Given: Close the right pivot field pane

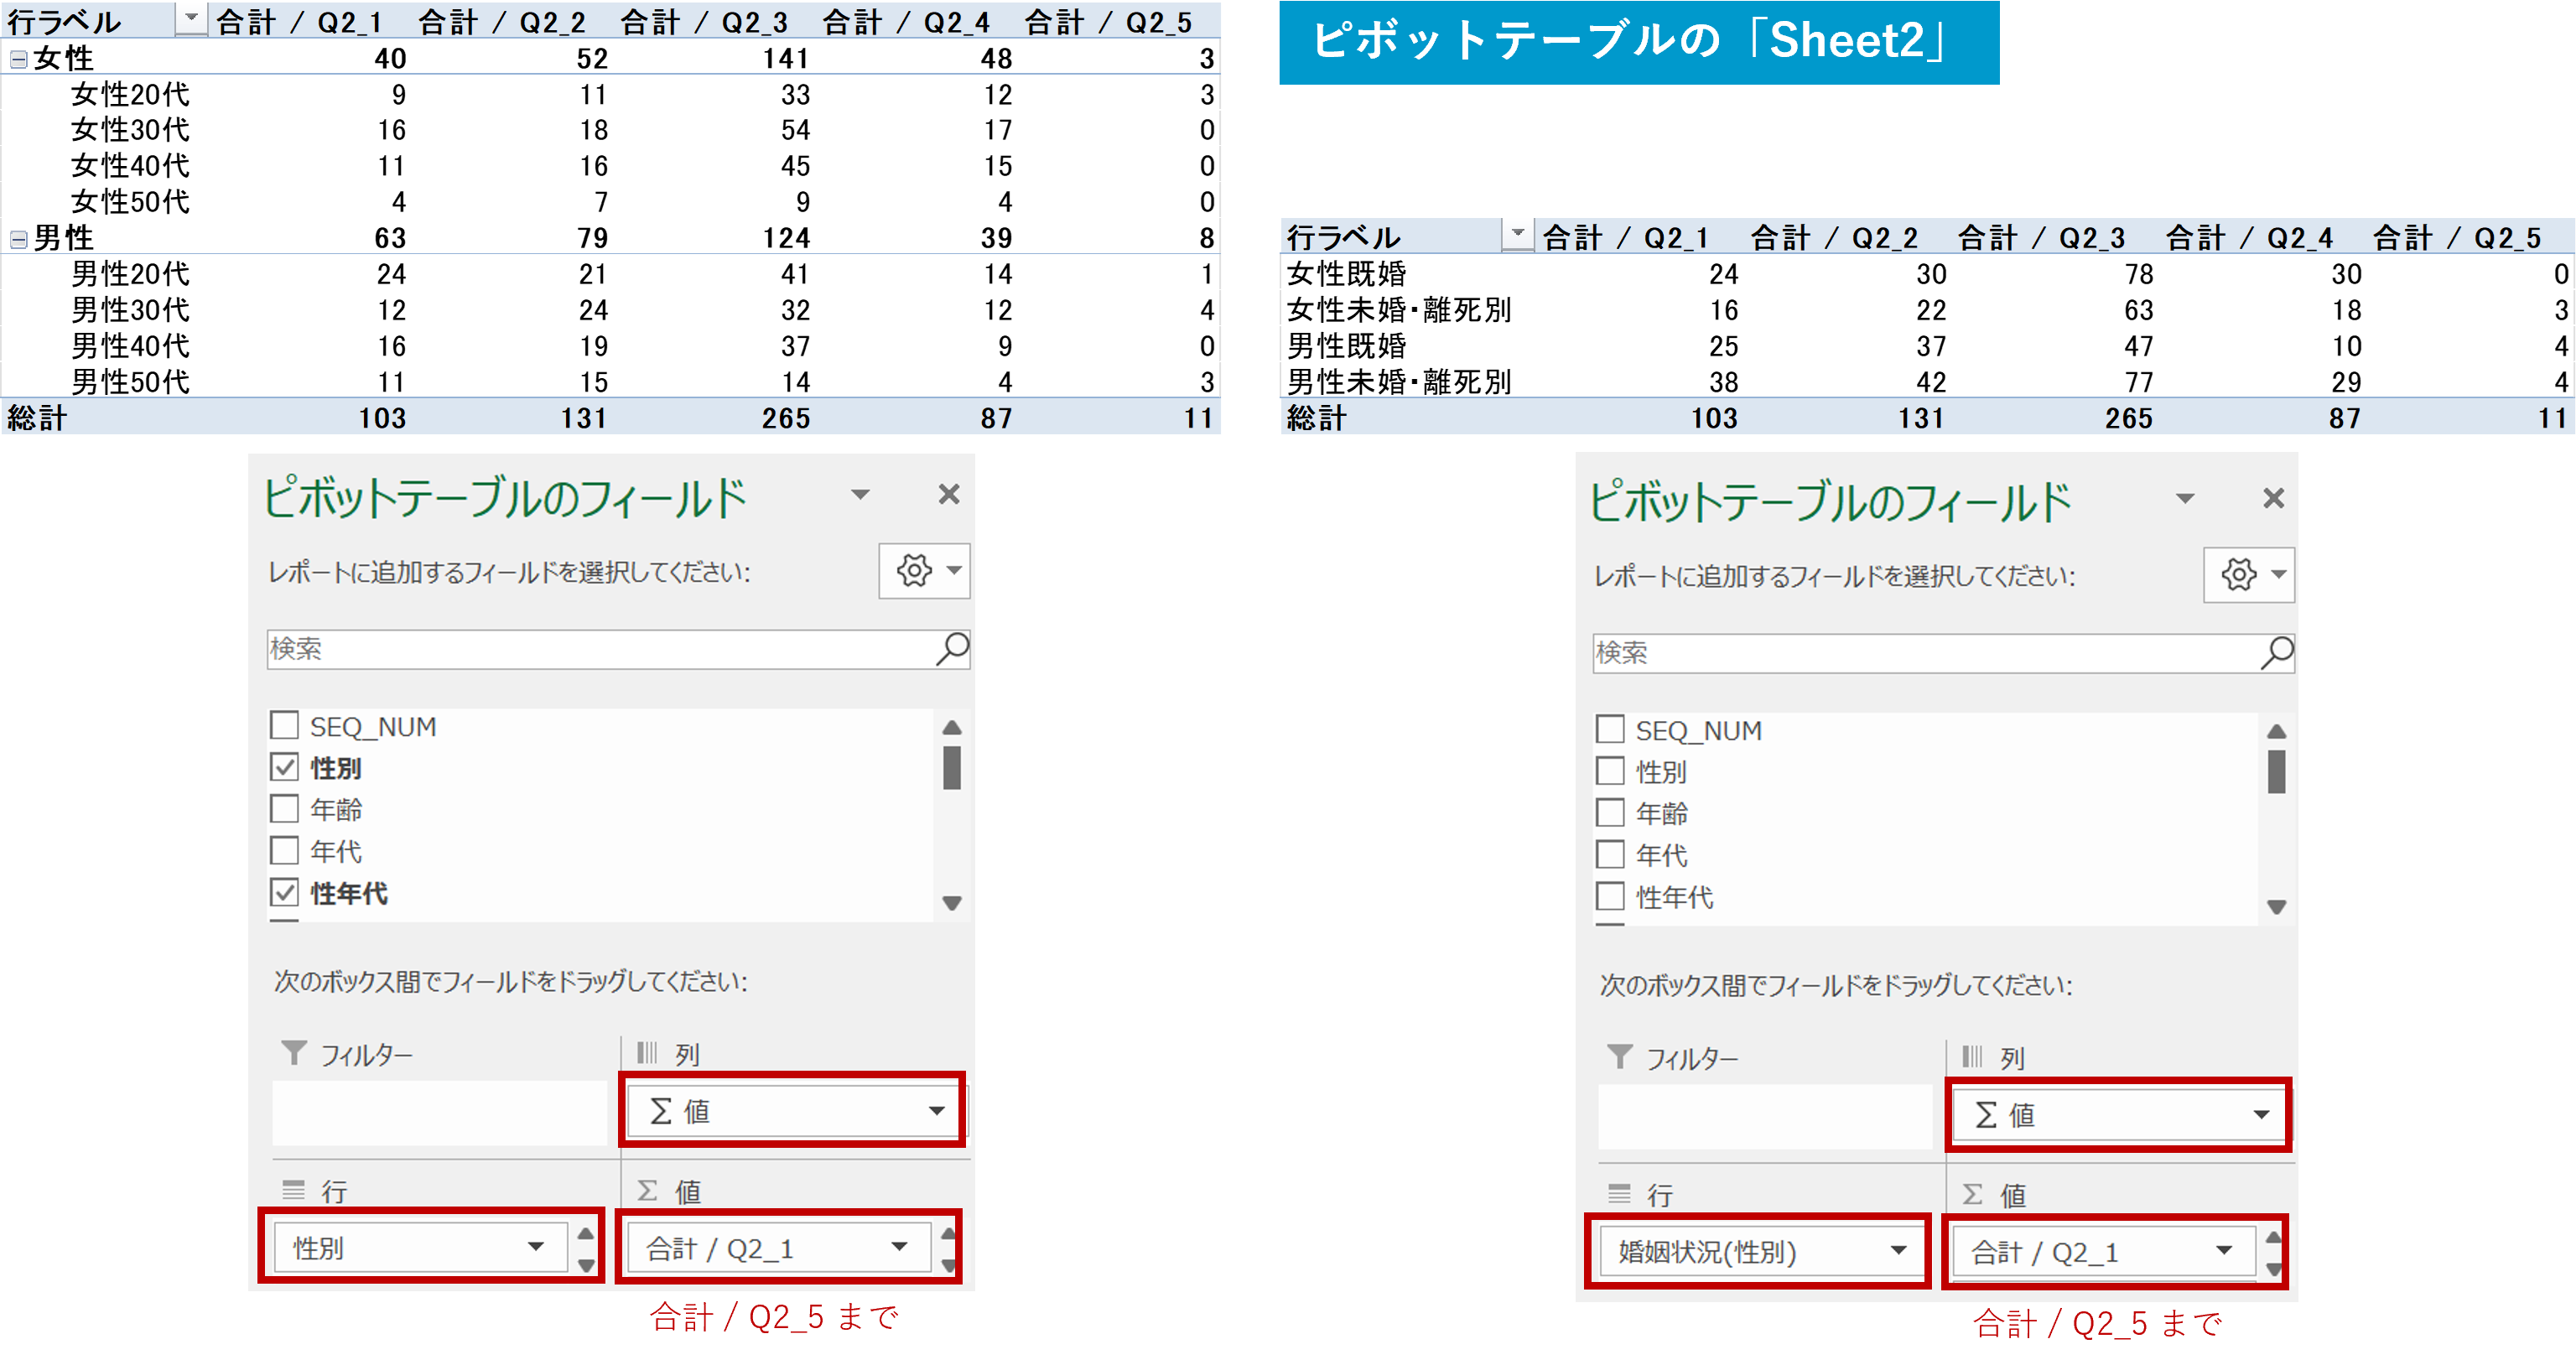Looking at the screenshot, I should [2273, 498].
